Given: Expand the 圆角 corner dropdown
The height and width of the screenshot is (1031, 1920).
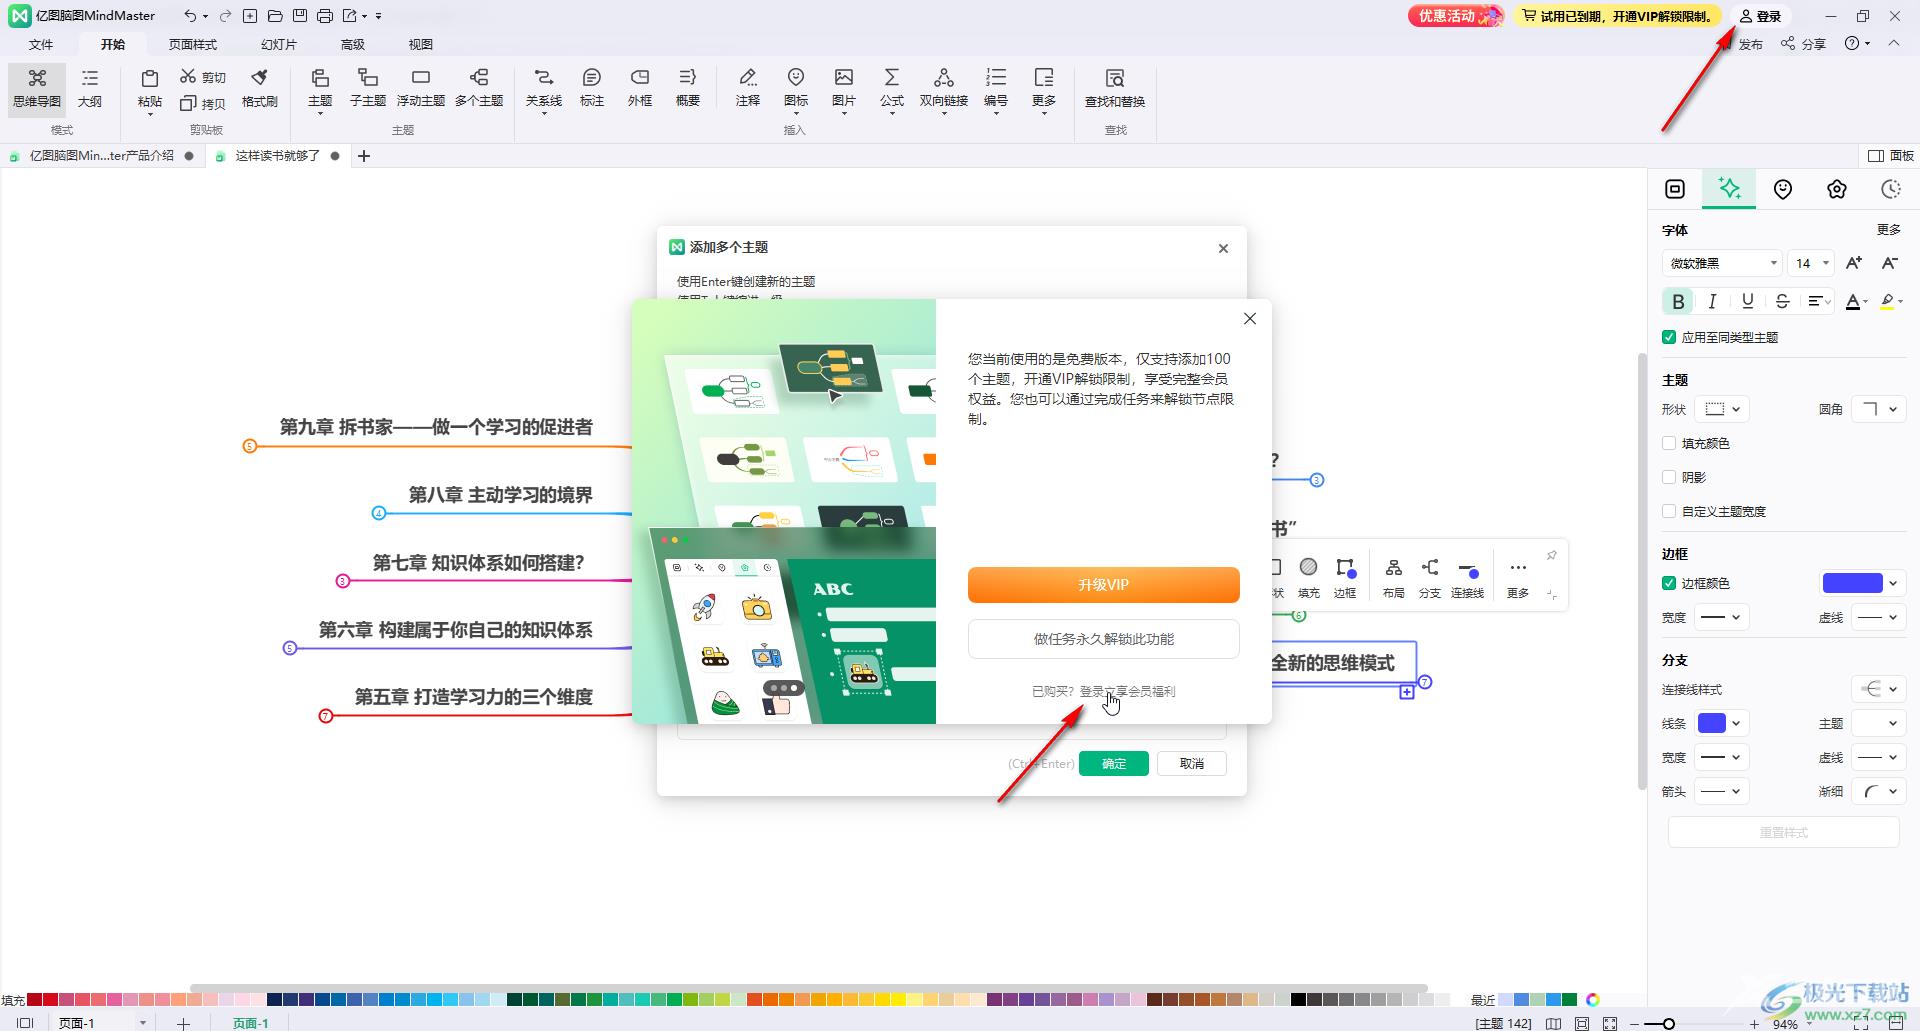Looking at the screenshot, I should [1878, 409].
